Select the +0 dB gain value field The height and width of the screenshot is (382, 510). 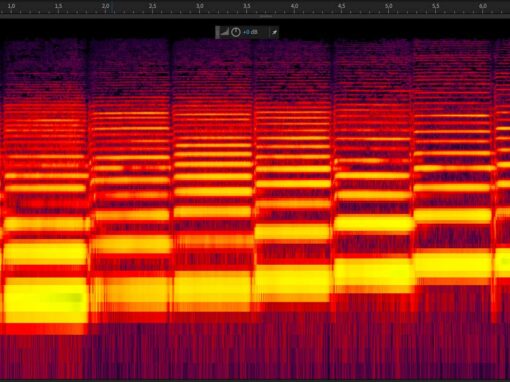pos(250,32)
